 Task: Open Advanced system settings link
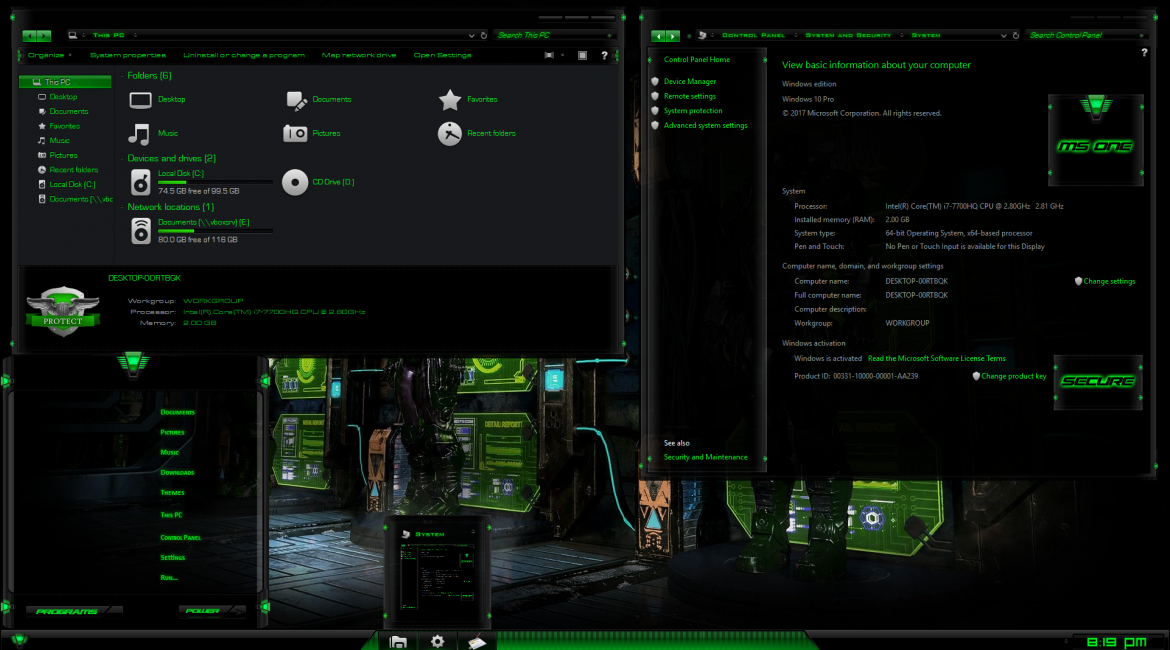point(705,125)
